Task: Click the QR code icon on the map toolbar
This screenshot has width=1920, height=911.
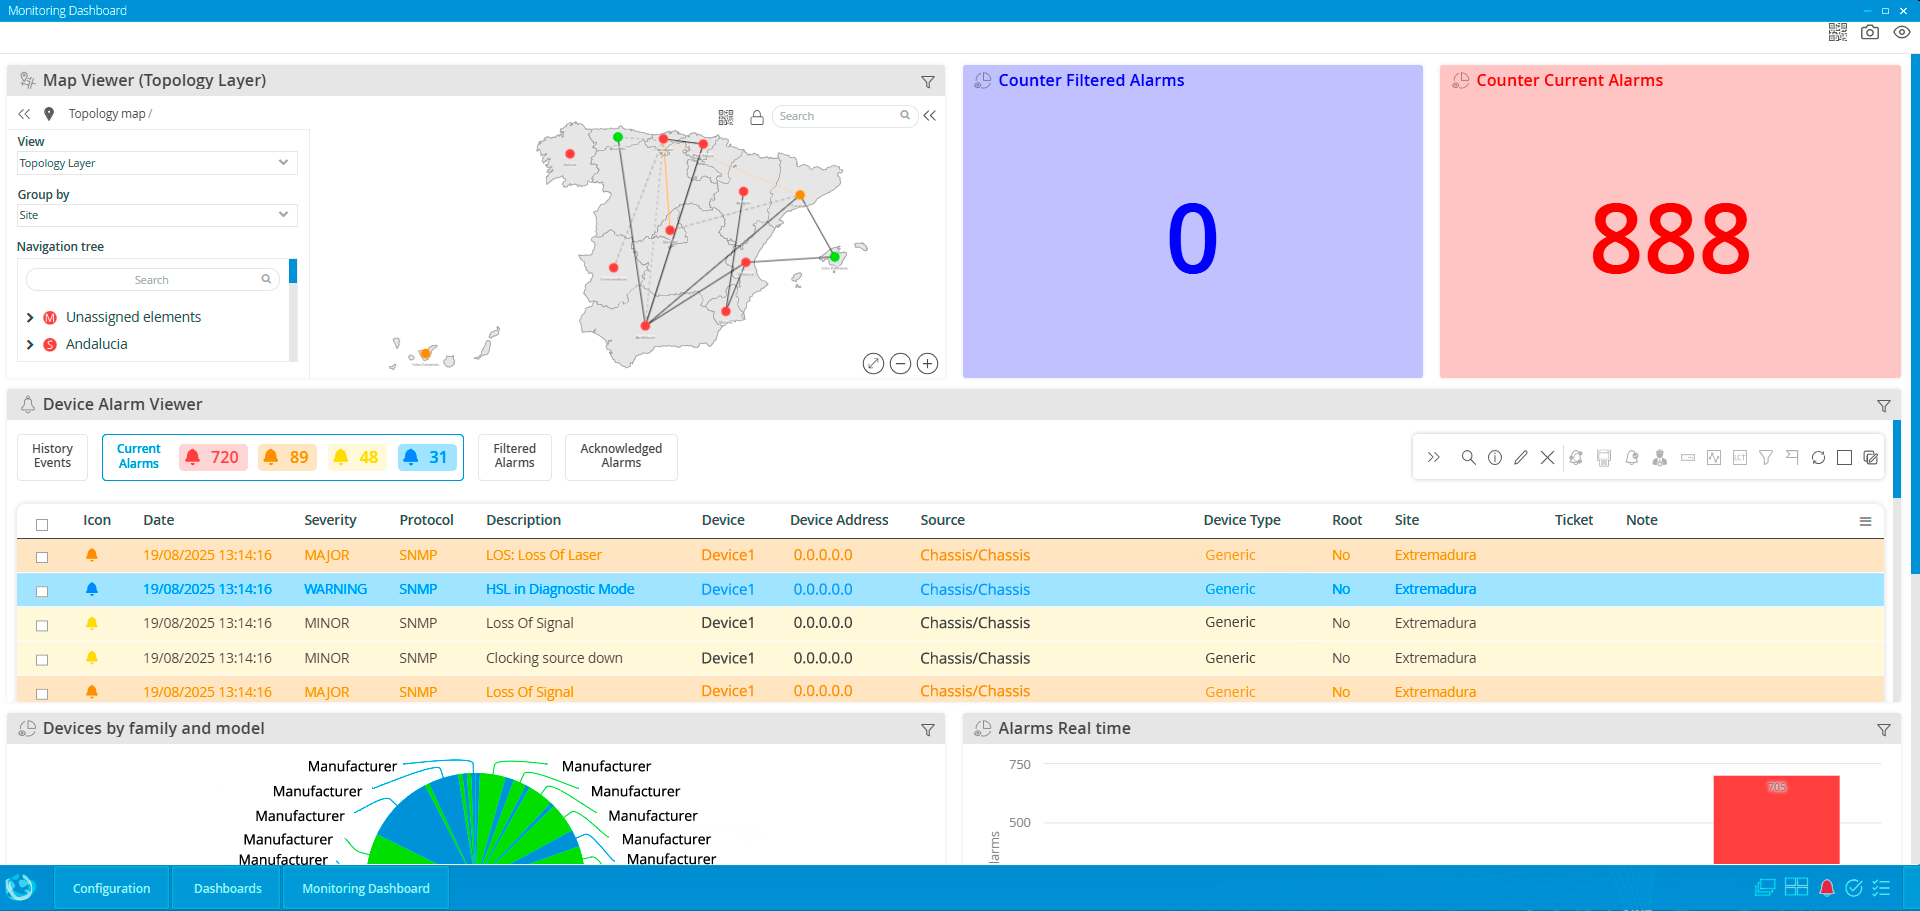Action: coord(726,117)
